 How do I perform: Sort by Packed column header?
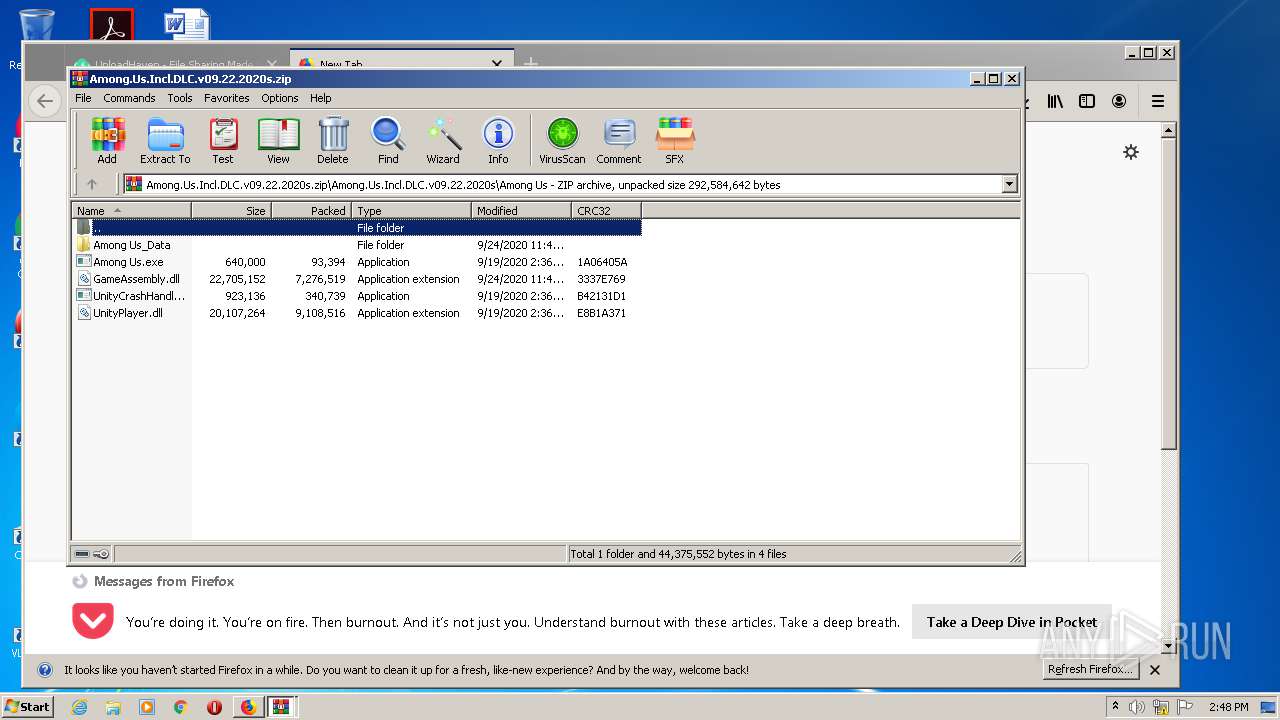point(311,210)
